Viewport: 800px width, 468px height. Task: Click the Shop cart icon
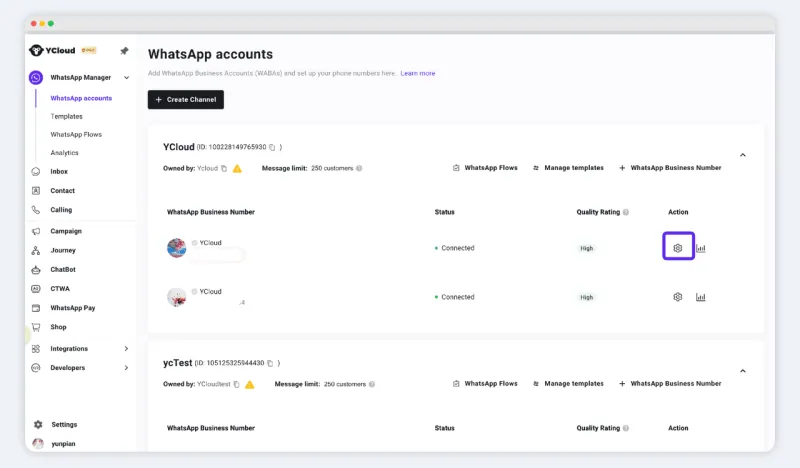(36, 327)
